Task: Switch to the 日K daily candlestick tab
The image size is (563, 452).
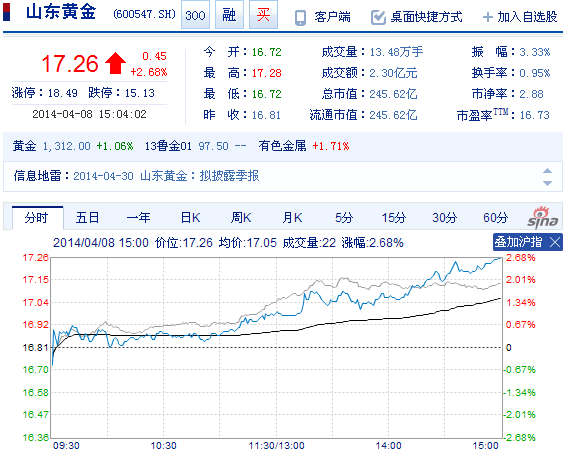Action: [x=190, y=218]
